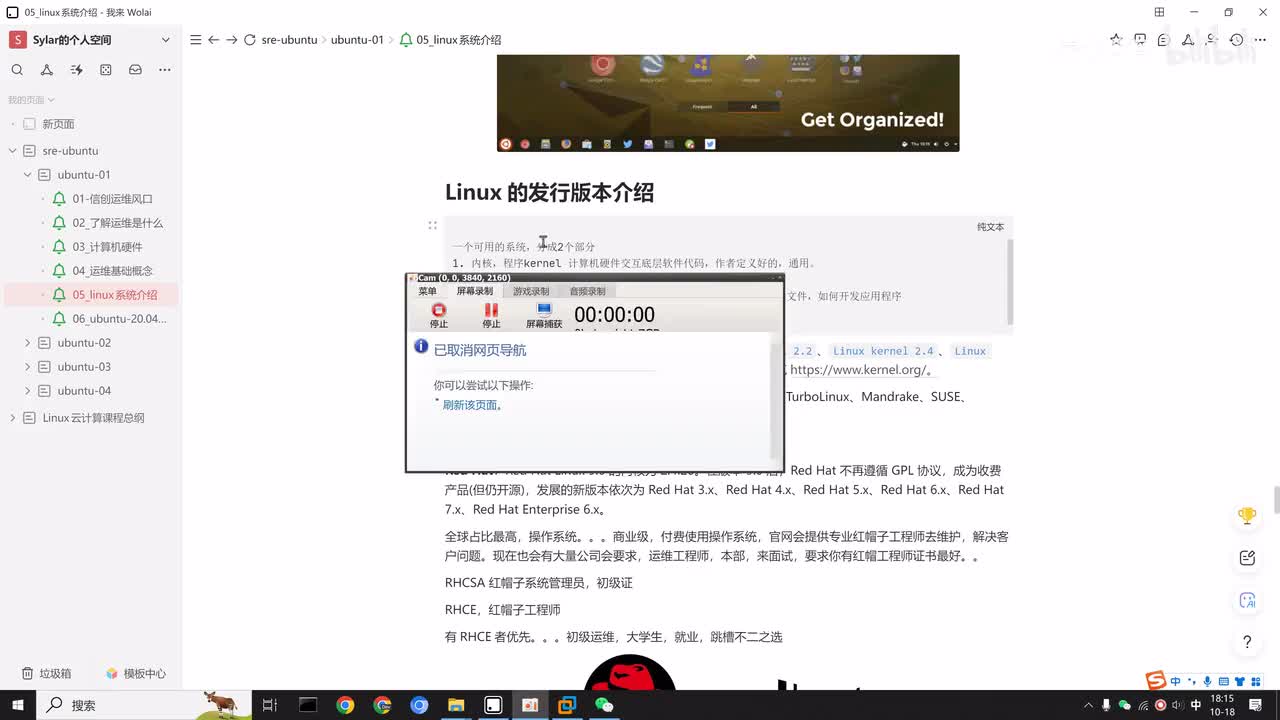Open code block language selector 纯文本

tap(990, 227)
